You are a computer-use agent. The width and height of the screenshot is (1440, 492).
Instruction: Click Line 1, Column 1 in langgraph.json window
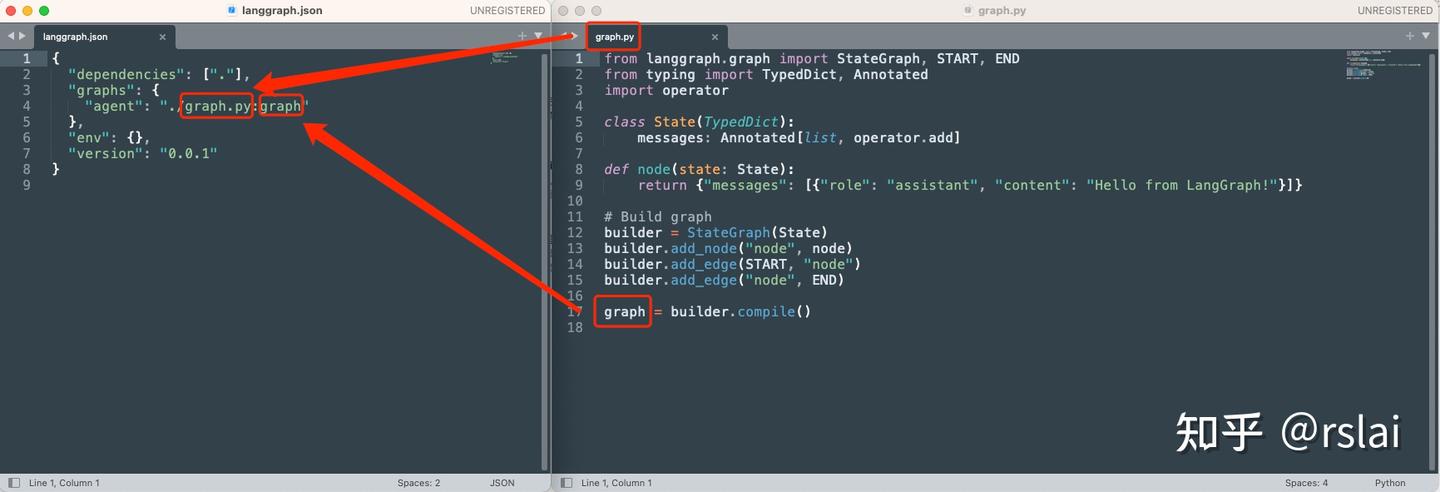[x=64, y=483]
